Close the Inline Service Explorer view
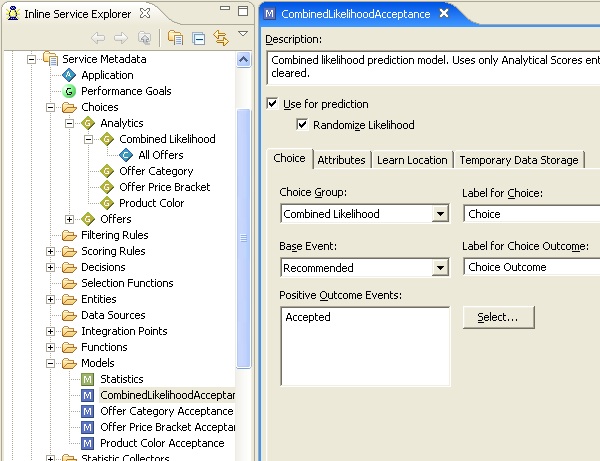 point(145,13)
